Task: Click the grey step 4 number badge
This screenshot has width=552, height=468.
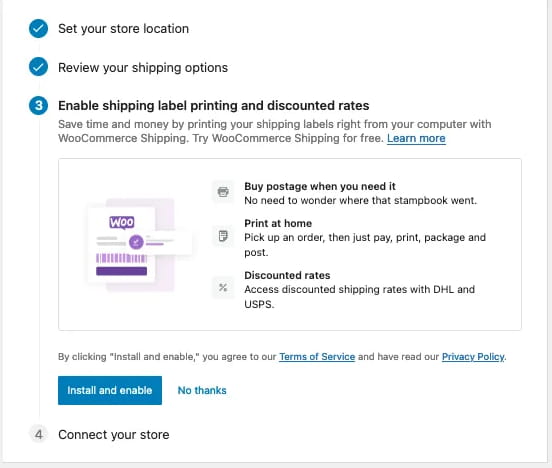Action: pyautogui.click(x=38, y=434)
